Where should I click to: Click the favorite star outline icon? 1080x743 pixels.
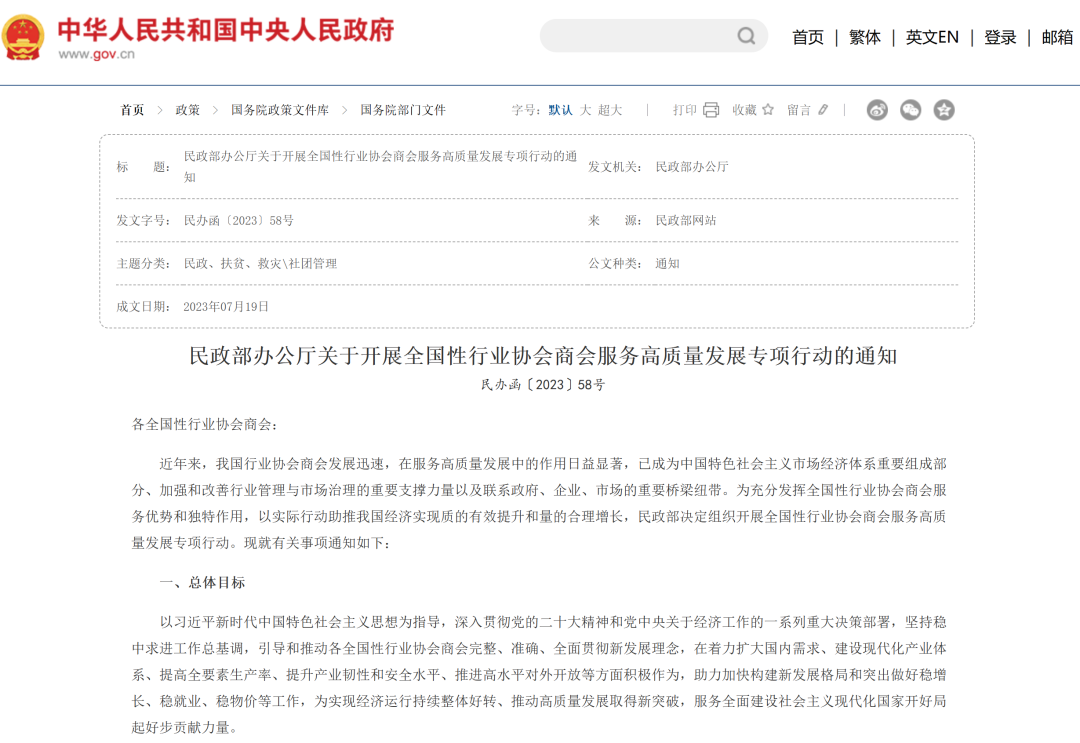coord(768,109)
